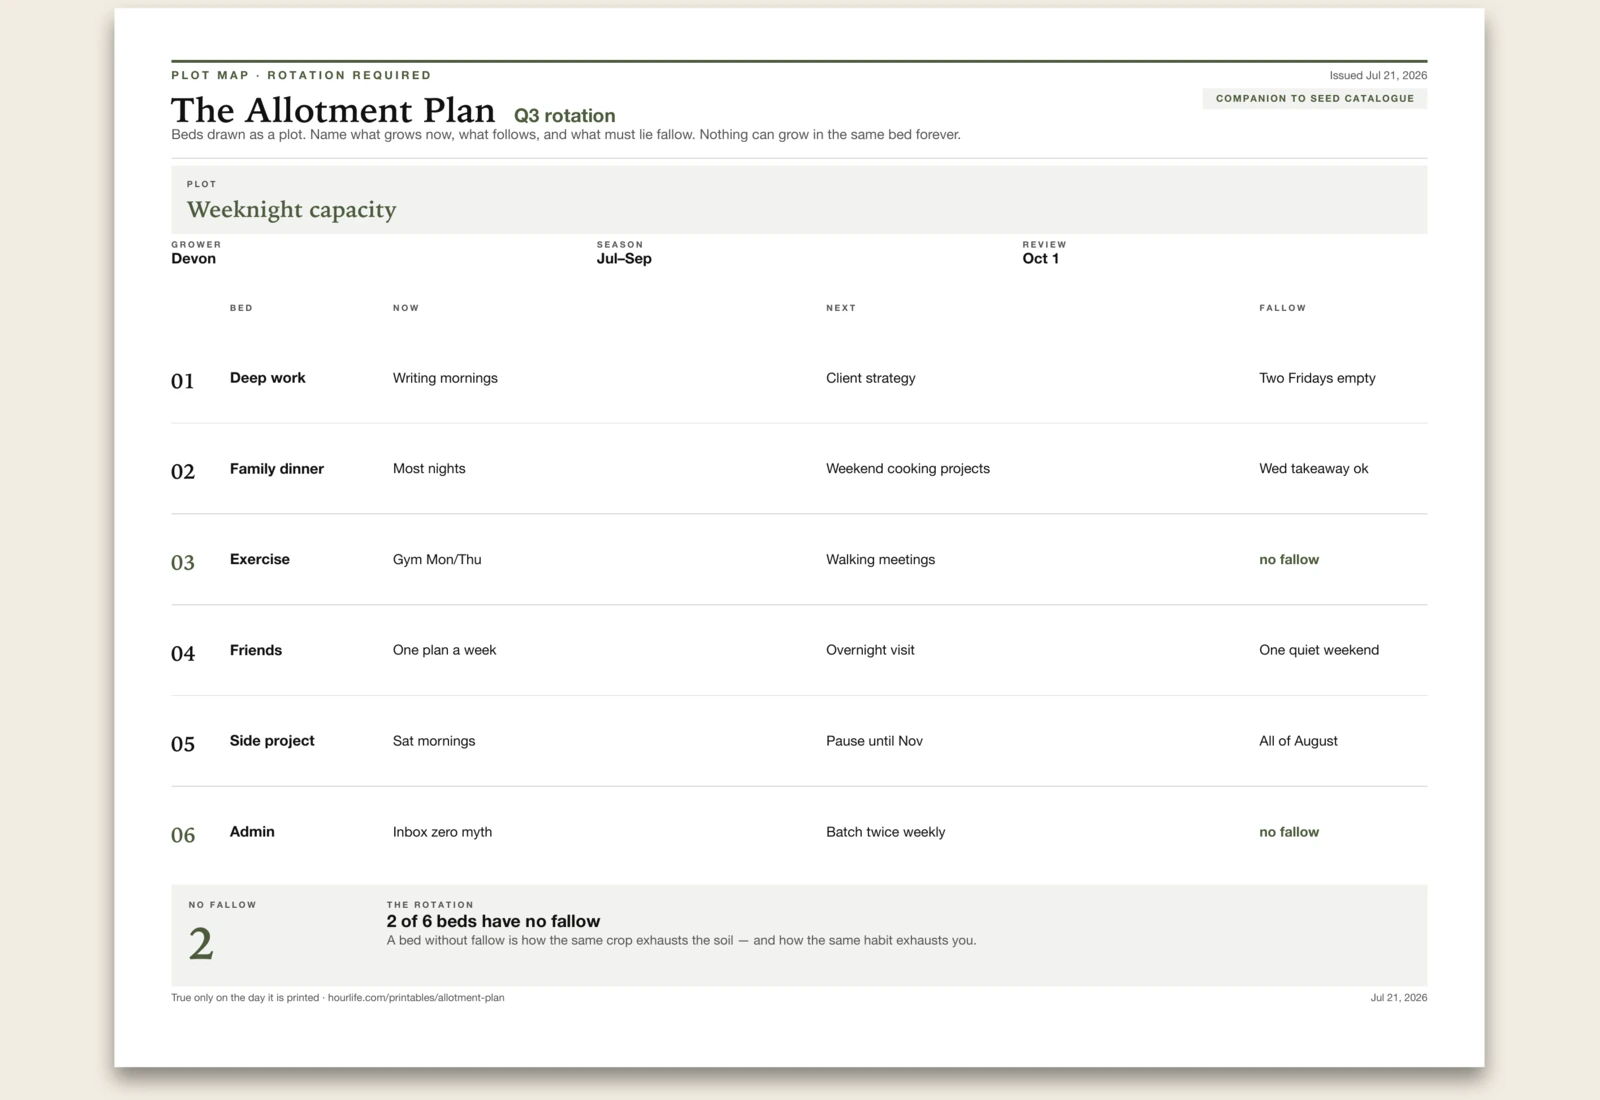Click the 'Side project' bed name
The height and width of the screenshot is (1100, 1600).
click(x=272, y=740)
